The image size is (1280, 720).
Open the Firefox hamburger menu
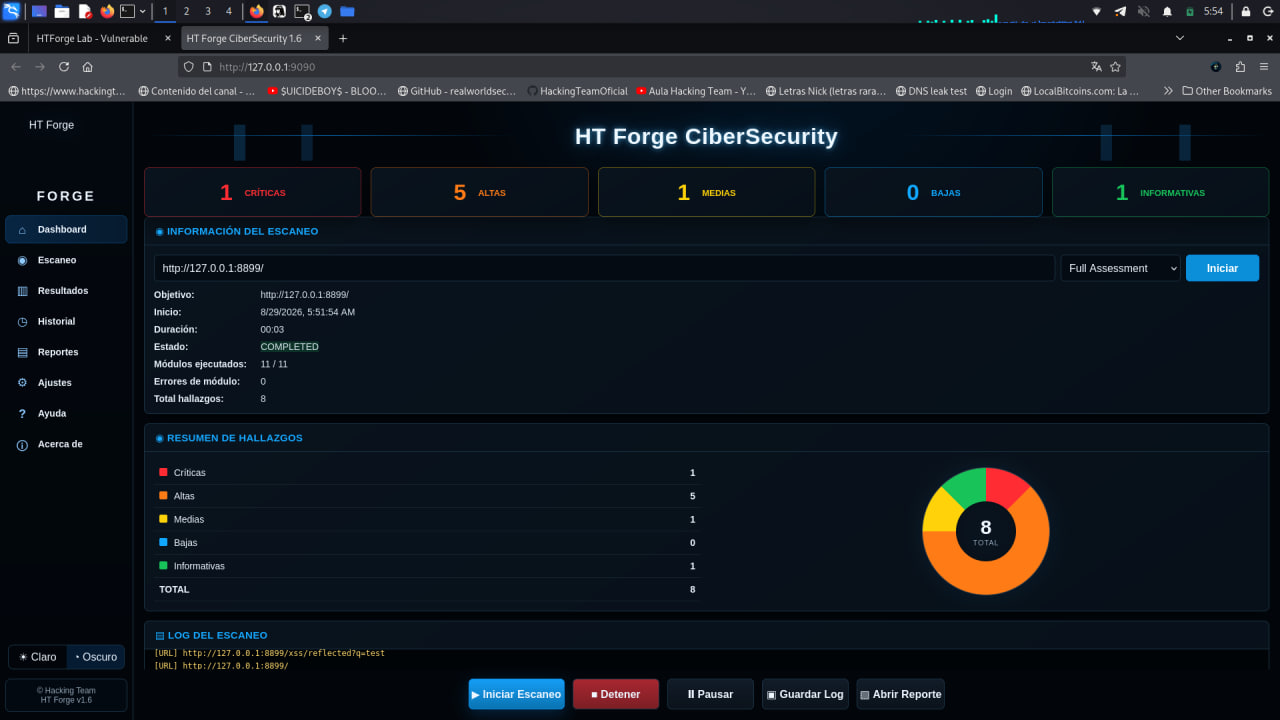(x=1264, y=67)
